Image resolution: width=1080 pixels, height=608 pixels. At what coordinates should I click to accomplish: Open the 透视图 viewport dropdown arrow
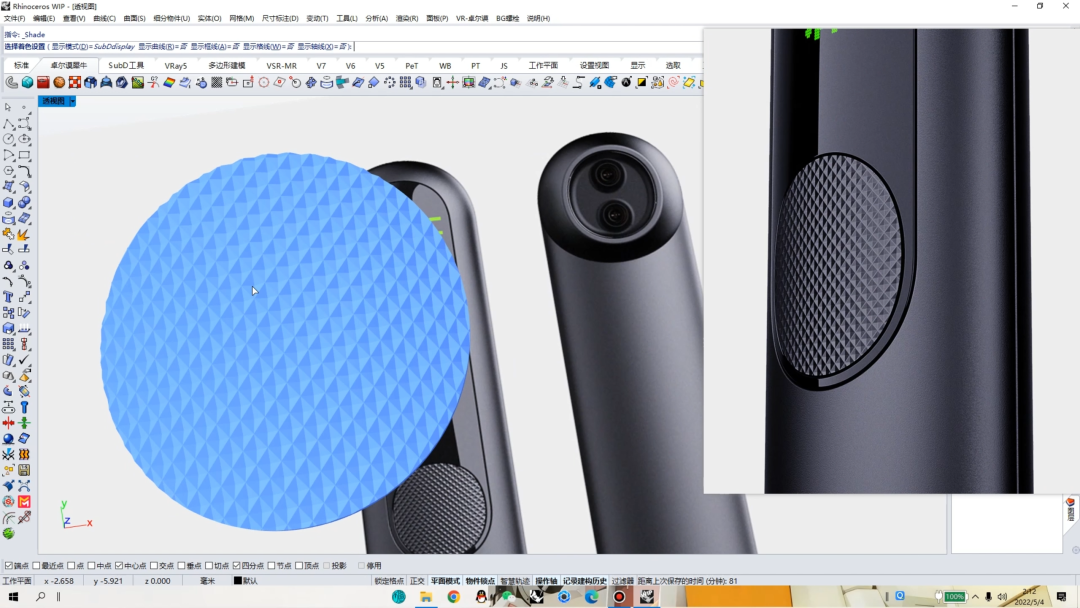(72, 101)
